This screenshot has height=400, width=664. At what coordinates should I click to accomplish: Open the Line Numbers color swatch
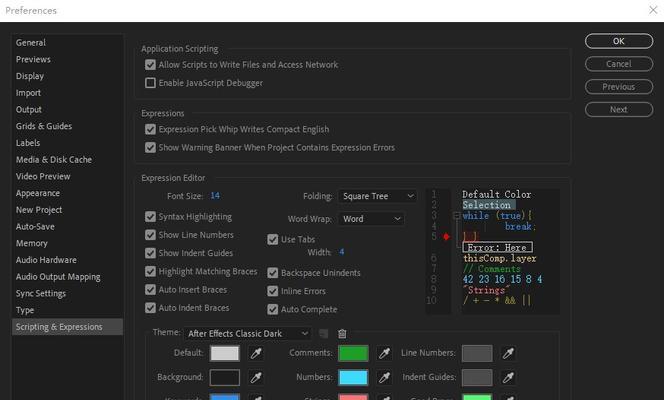pyautogui.click(x=477, y=353)
